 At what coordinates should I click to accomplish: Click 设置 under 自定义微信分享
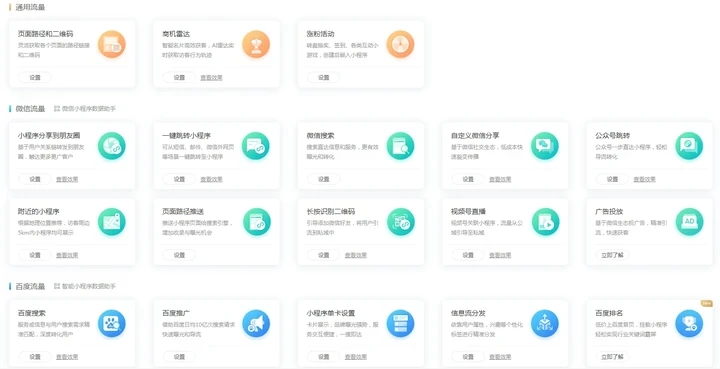click(468, 179)
